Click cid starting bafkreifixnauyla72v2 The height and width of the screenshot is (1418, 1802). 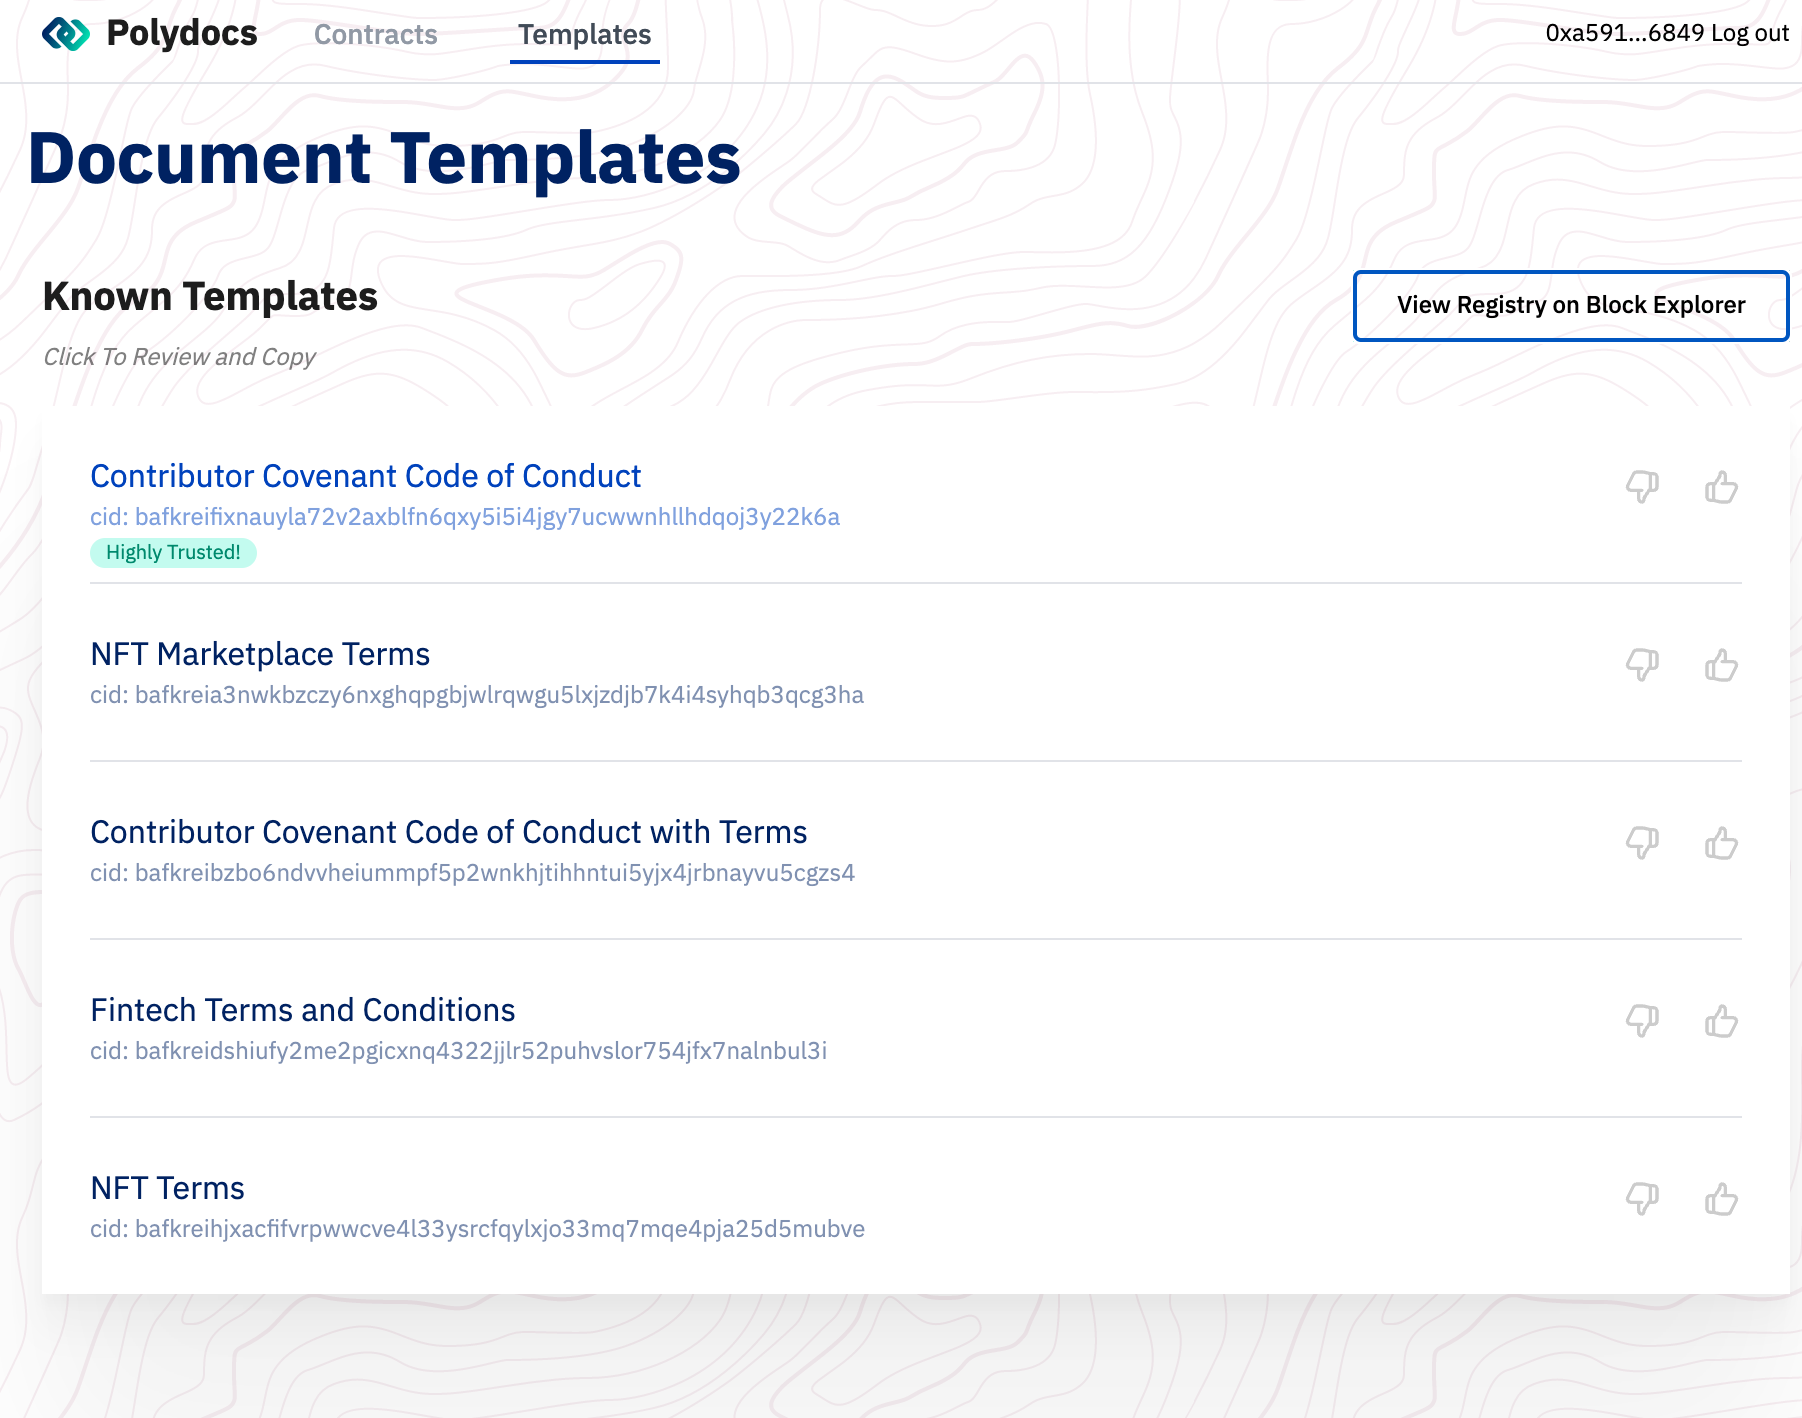click(x=465, y=517)
